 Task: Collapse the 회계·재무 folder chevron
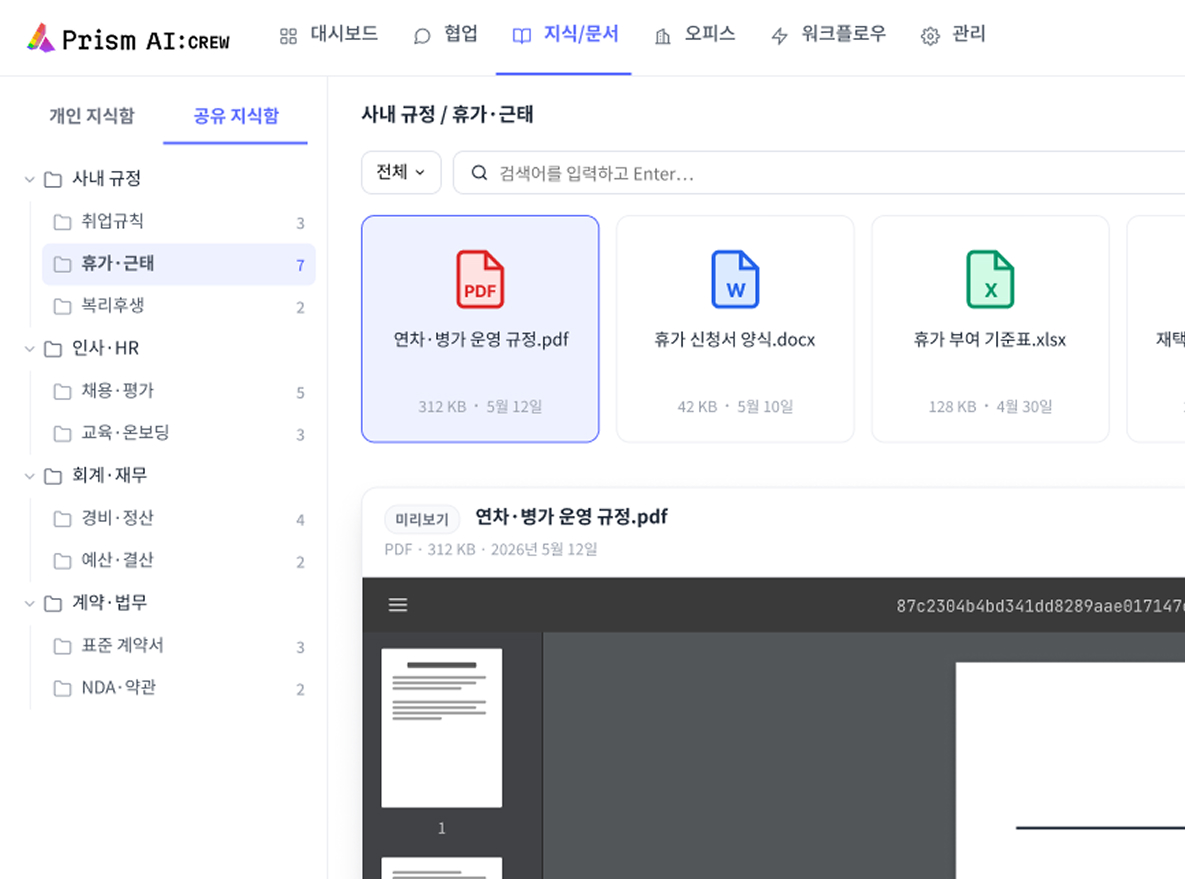(29, 475)
